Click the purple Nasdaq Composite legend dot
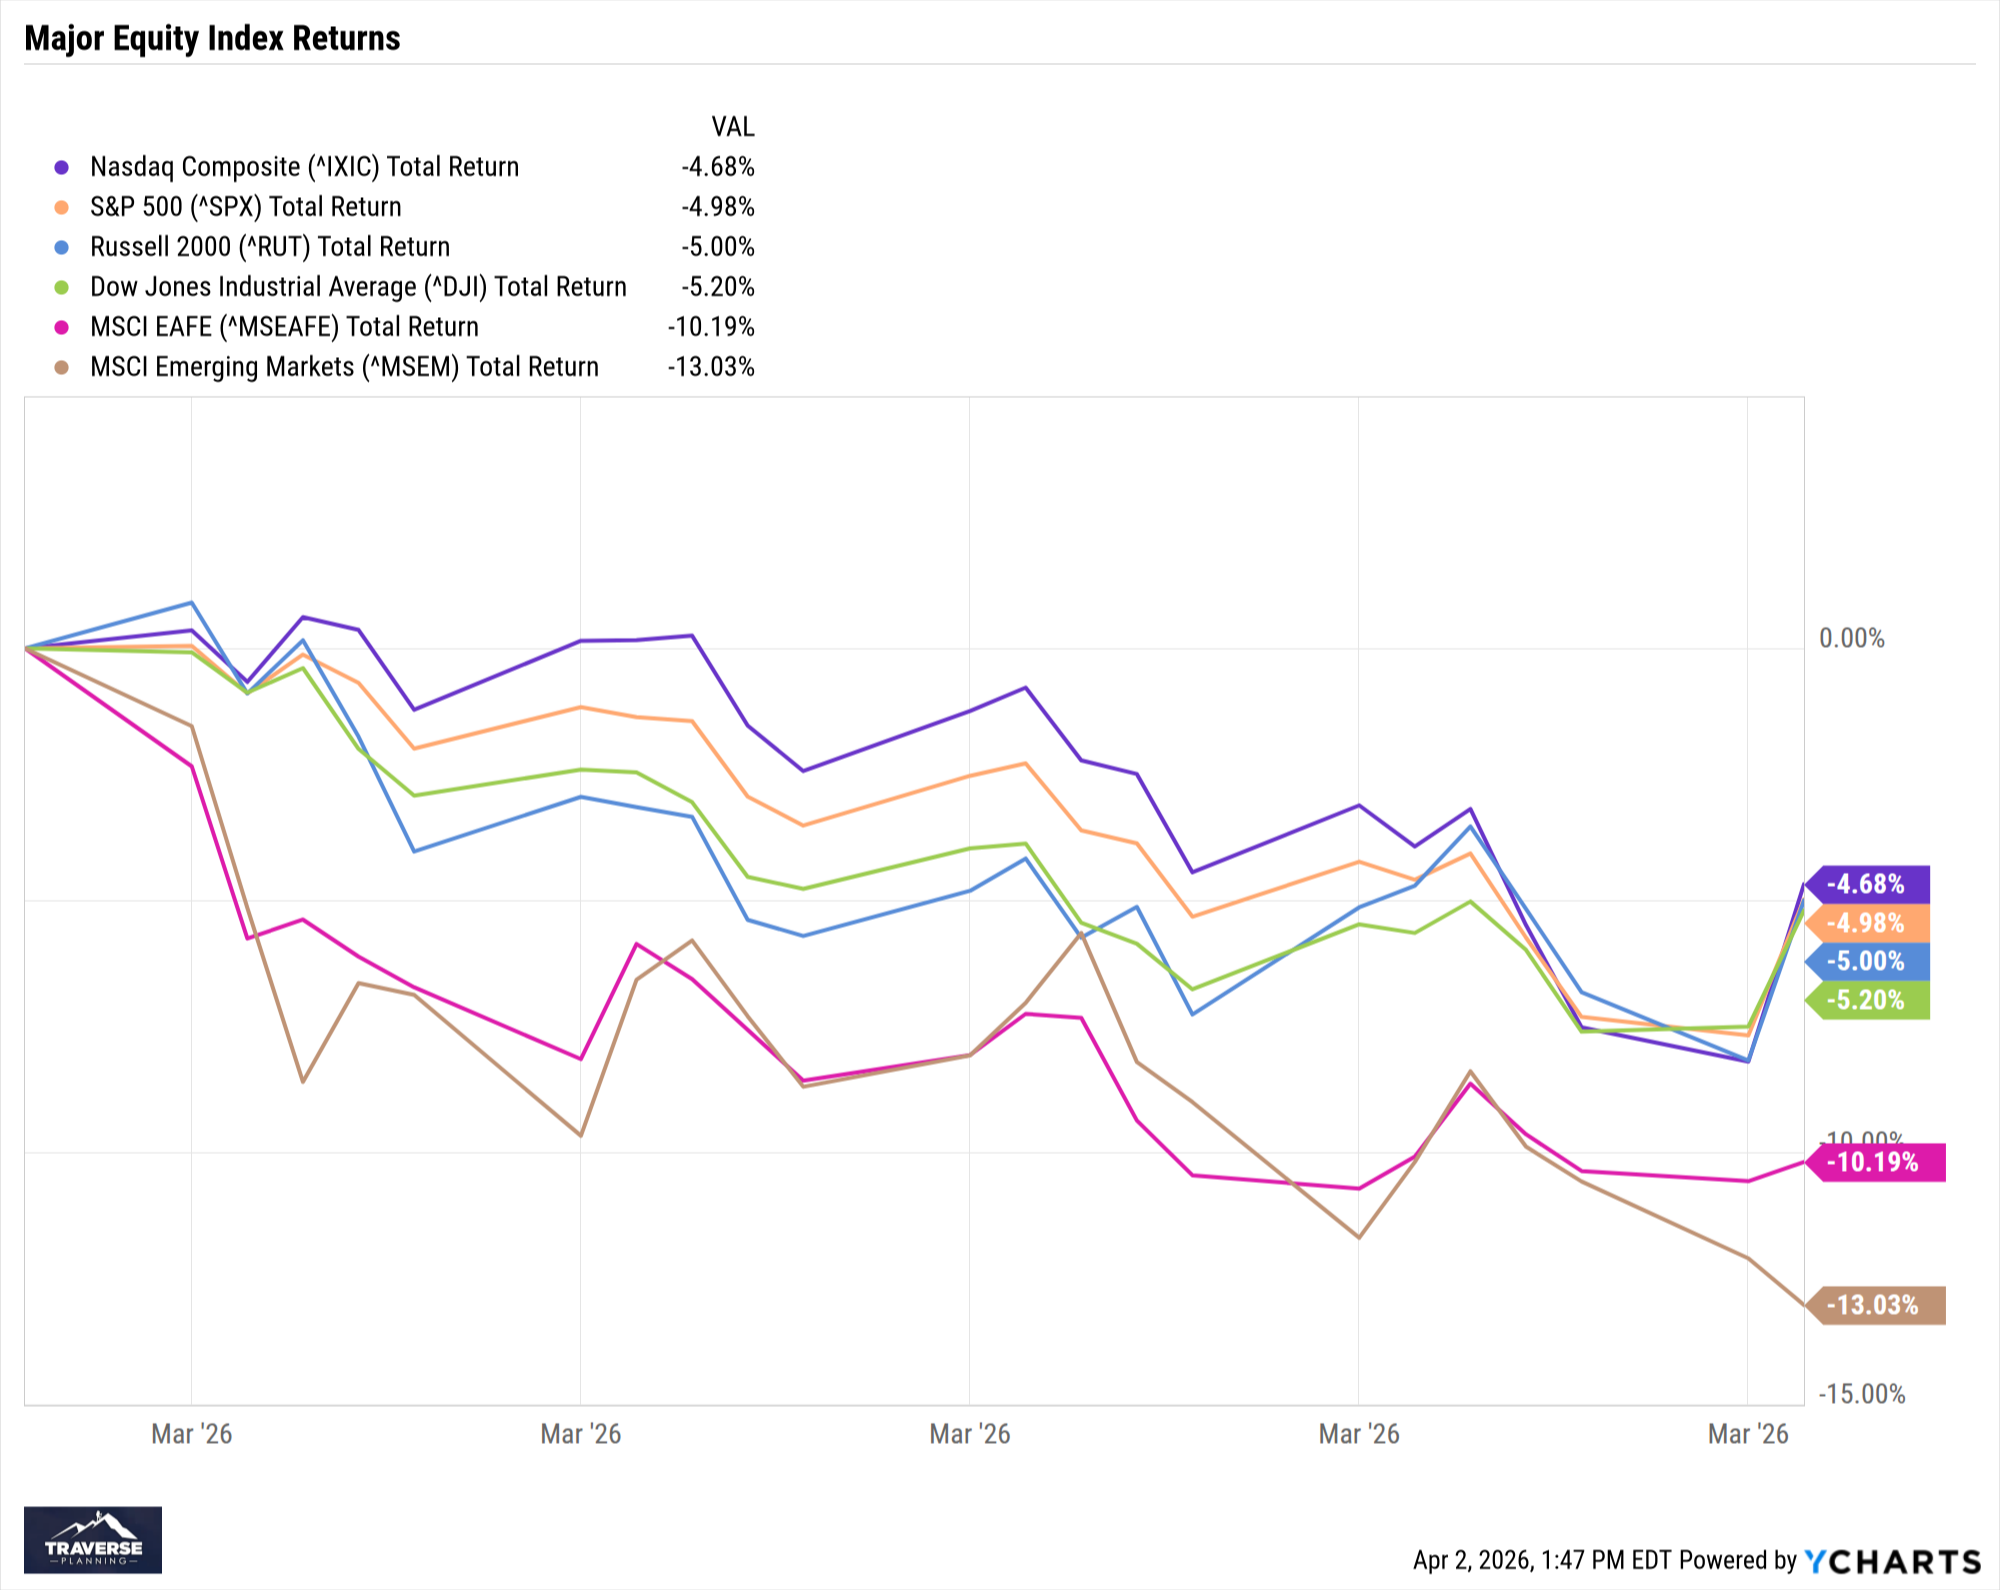 click(x=62, y=167)
